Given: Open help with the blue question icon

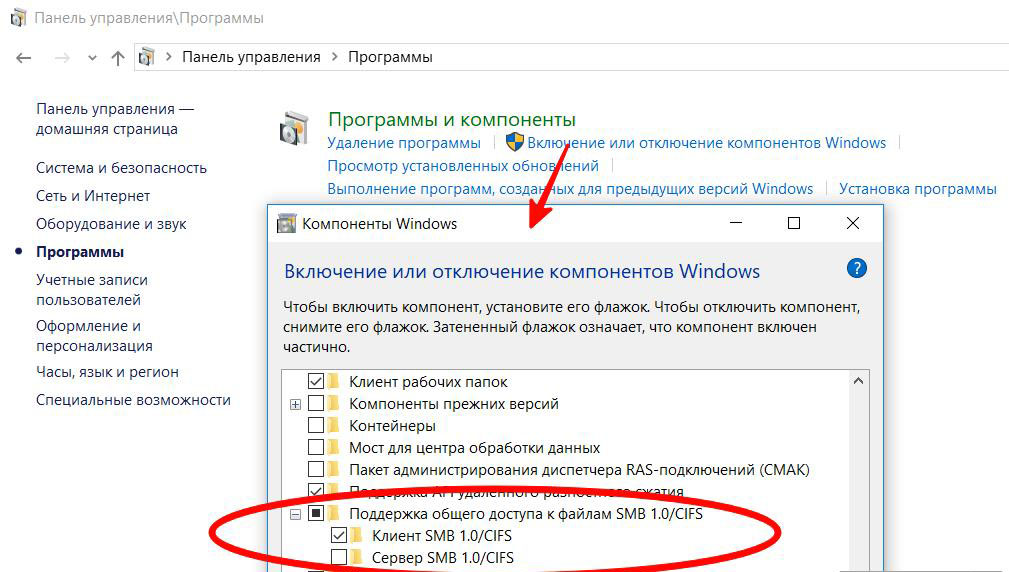Looking at the screenshot, I should pos(856,268).
